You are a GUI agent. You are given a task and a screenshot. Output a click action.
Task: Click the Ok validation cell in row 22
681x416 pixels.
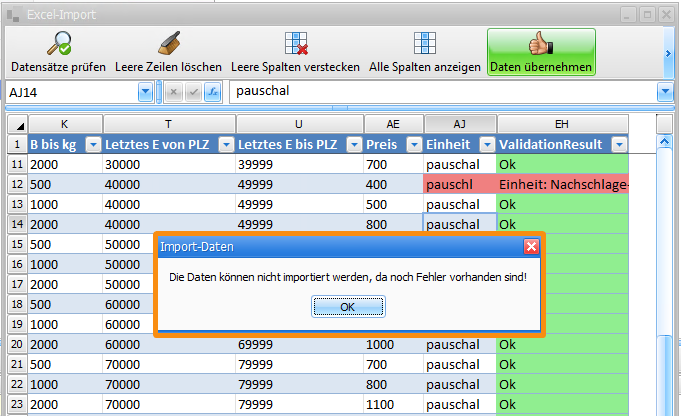563,384
